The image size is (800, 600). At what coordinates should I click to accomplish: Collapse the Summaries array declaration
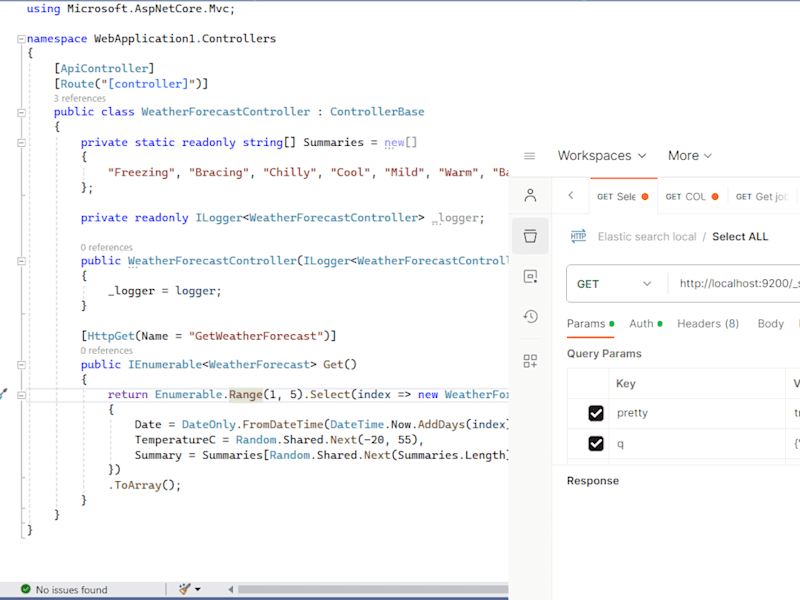tap(21, 143)
